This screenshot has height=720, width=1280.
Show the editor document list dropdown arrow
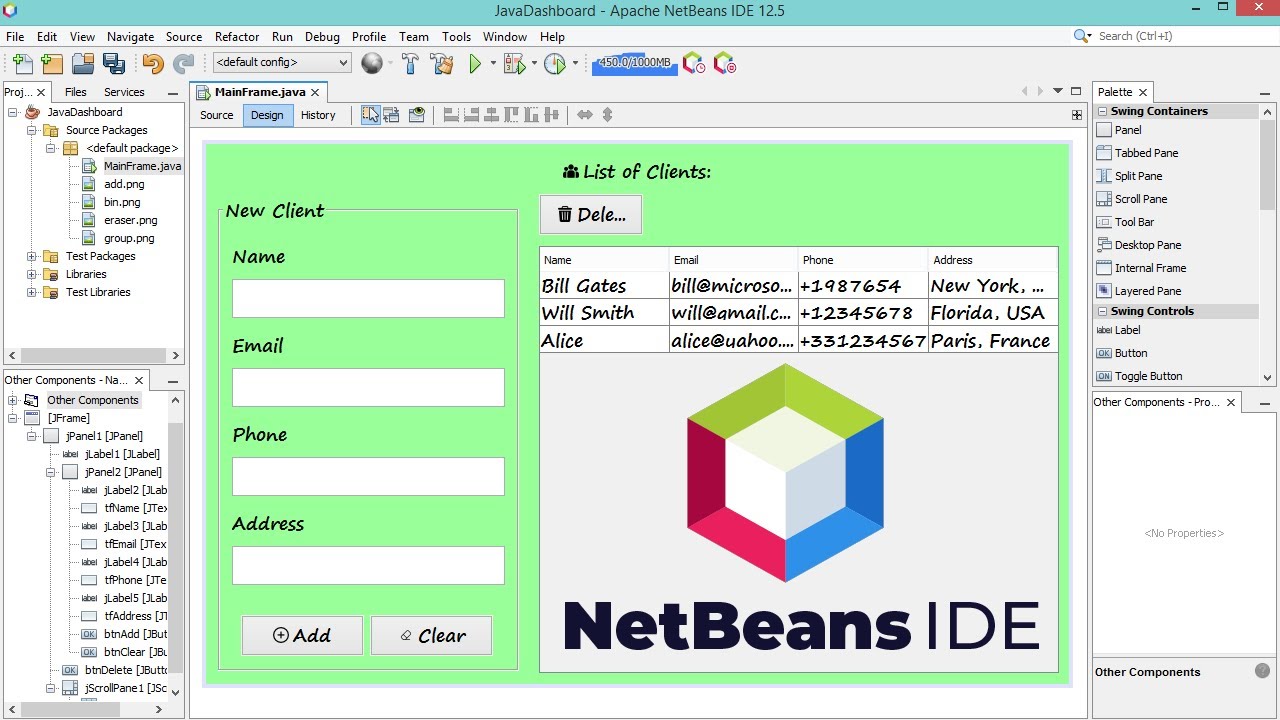pos(1058,91)
